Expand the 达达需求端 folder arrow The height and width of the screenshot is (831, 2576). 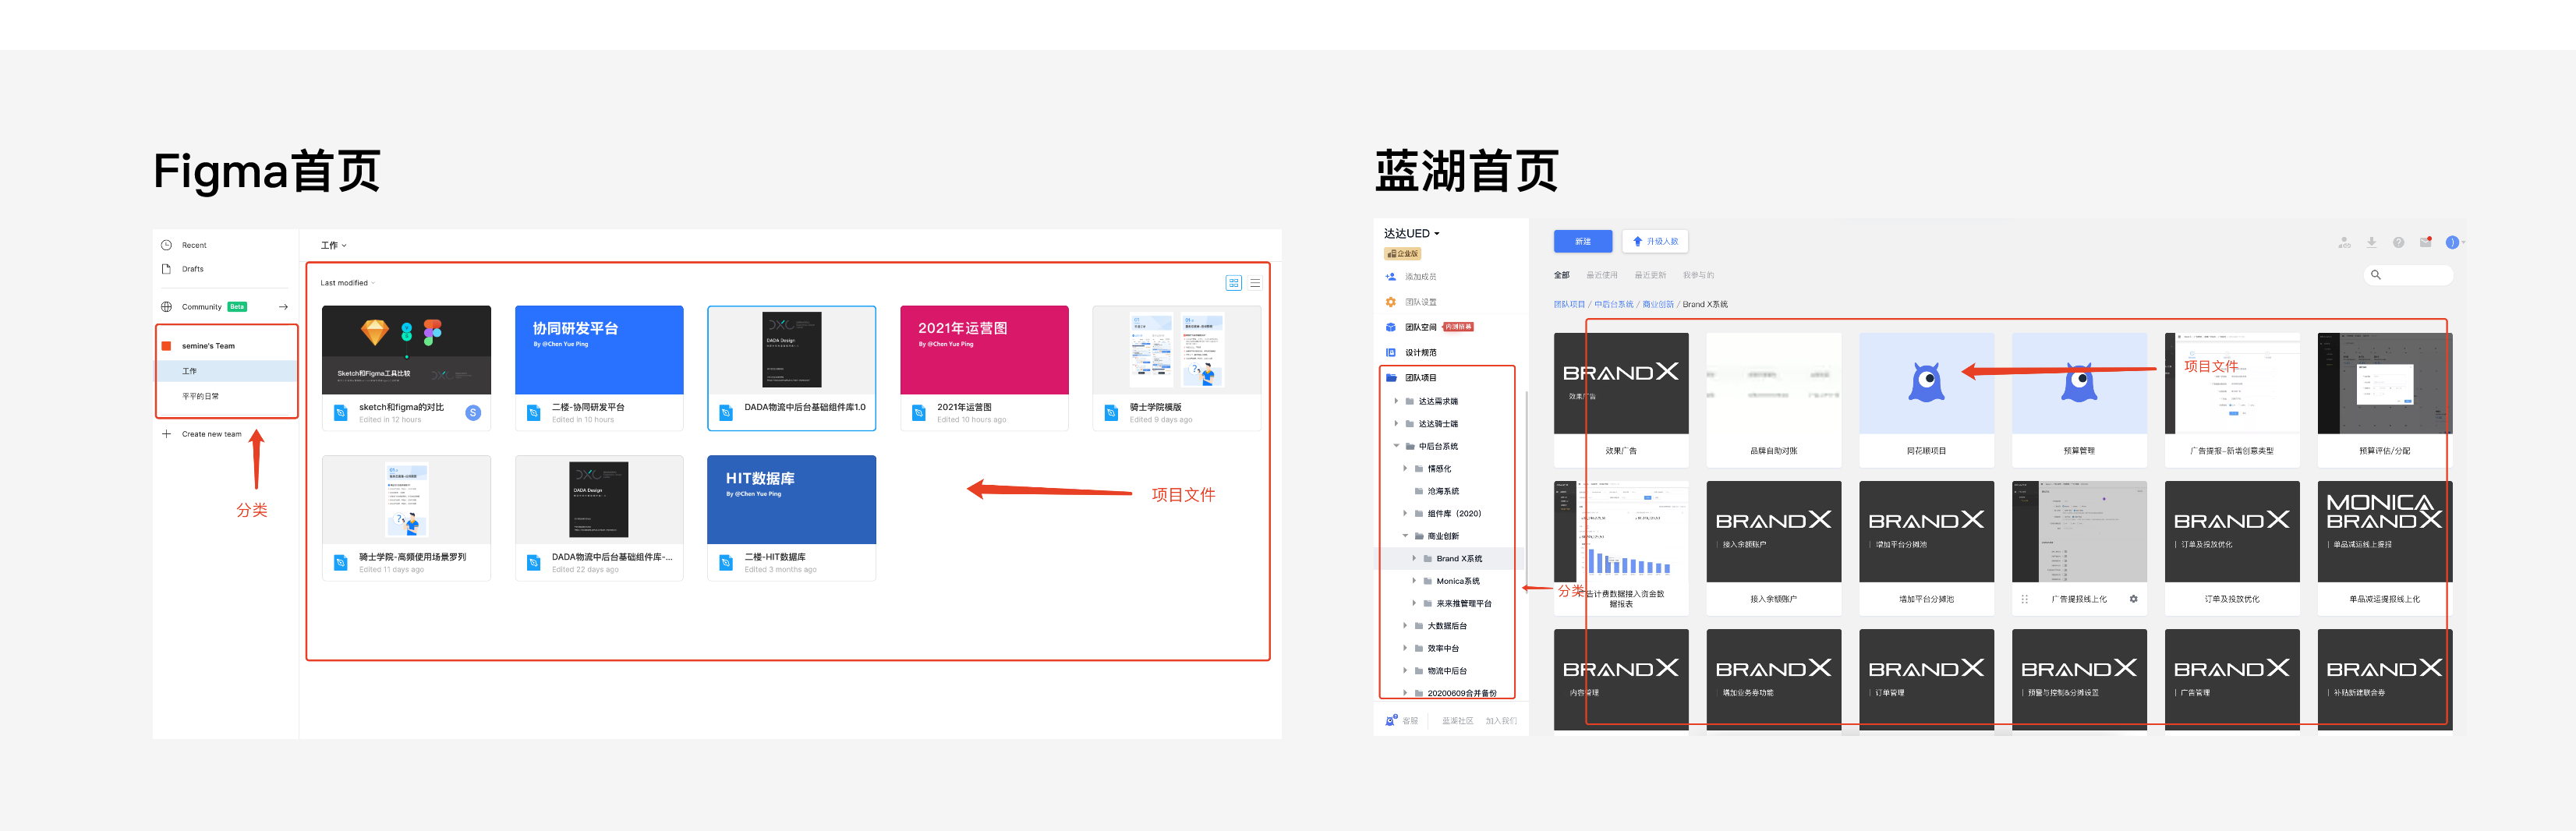[1396, 401]
